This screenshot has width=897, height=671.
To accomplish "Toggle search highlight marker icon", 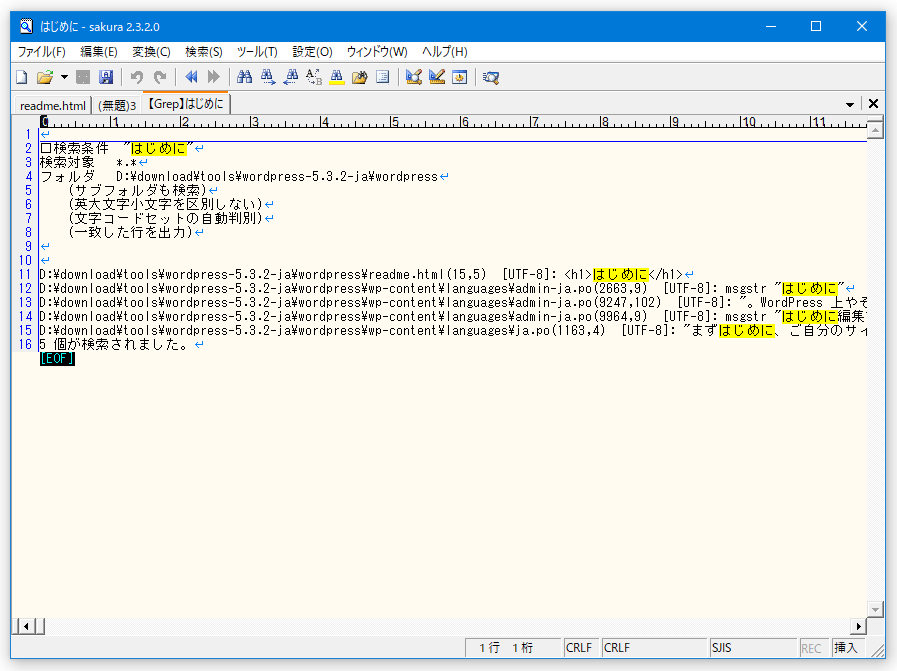I will [337, 77].
